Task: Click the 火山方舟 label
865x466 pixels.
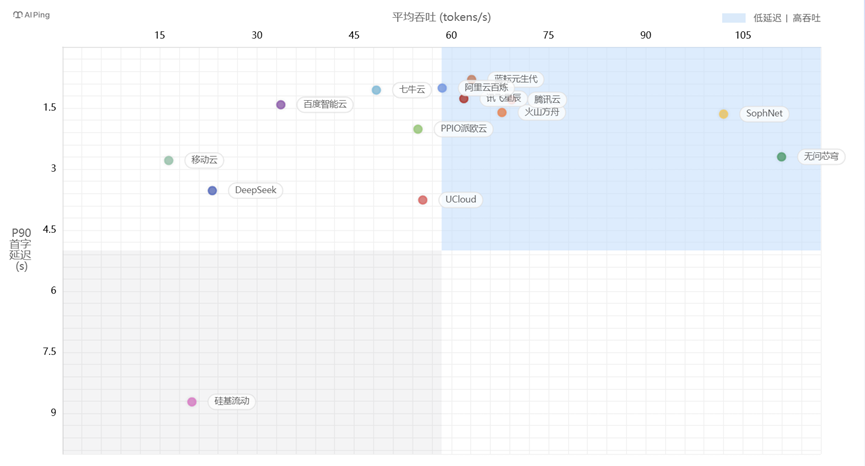Action: 542,112
